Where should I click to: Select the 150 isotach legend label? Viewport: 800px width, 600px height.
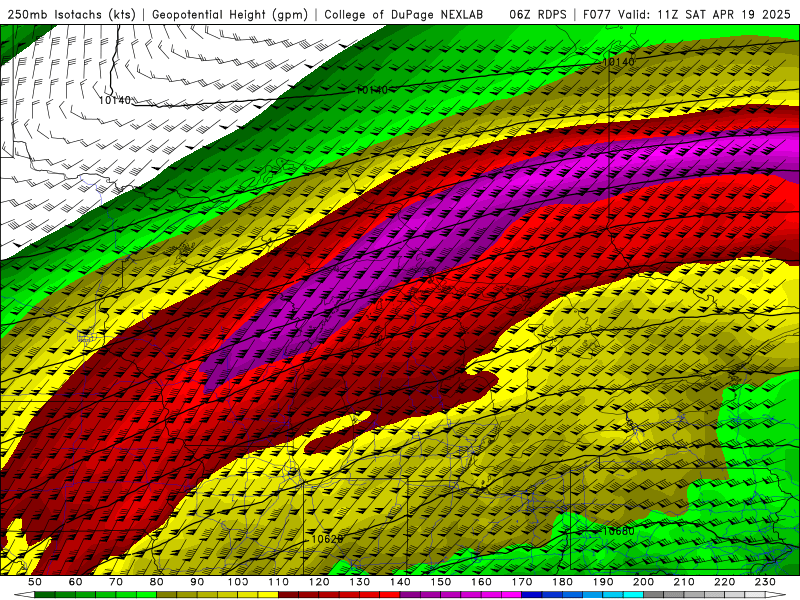[x=441, y=582]
